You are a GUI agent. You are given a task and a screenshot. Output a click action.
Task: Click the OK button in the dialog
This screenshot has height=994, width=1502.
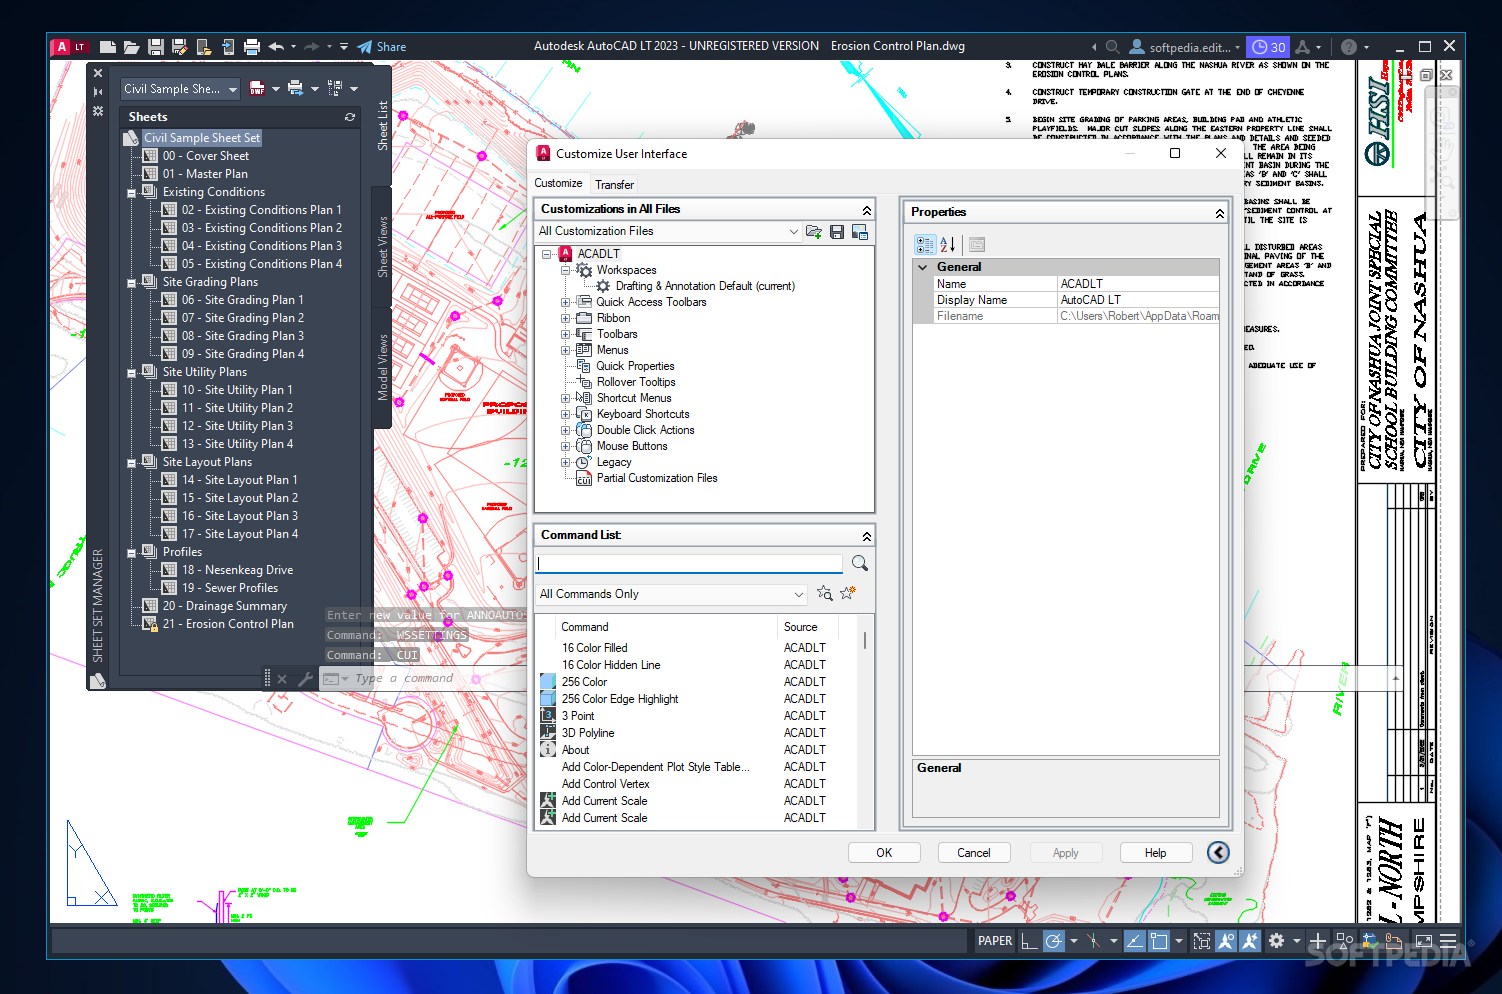(x=884, y=853)
